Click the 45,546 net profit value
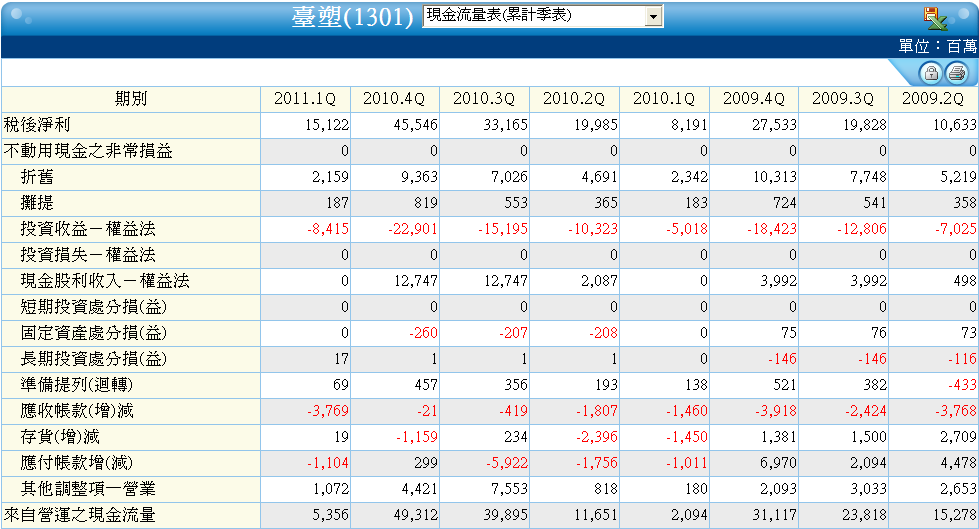 click(x=416, y=126)
